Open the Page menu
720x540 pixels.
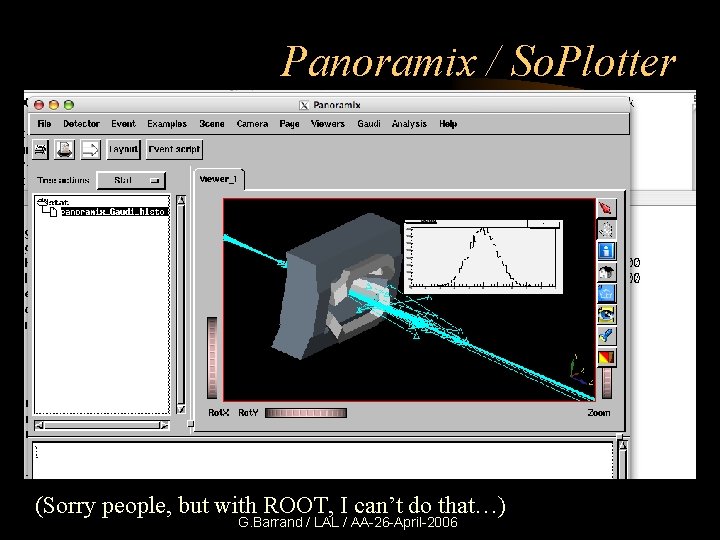(289, 124)
